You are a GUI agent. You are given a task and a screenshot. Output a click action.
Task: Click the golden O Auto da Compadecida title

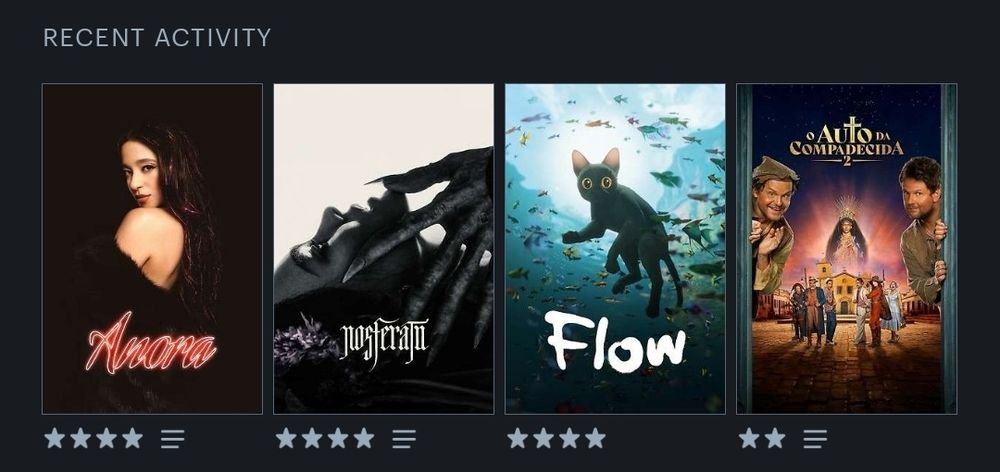(x=847, y=142)
